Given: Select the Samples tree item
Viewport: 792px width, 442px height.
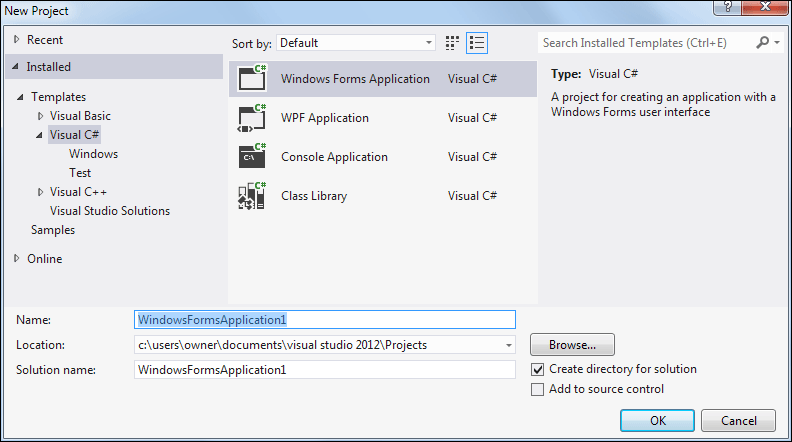Looking at the screenshot, I should coord(53,230).
